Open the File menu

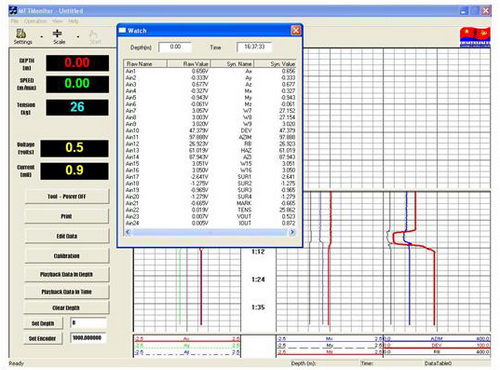pyautogui.click(x=14, y=21)
